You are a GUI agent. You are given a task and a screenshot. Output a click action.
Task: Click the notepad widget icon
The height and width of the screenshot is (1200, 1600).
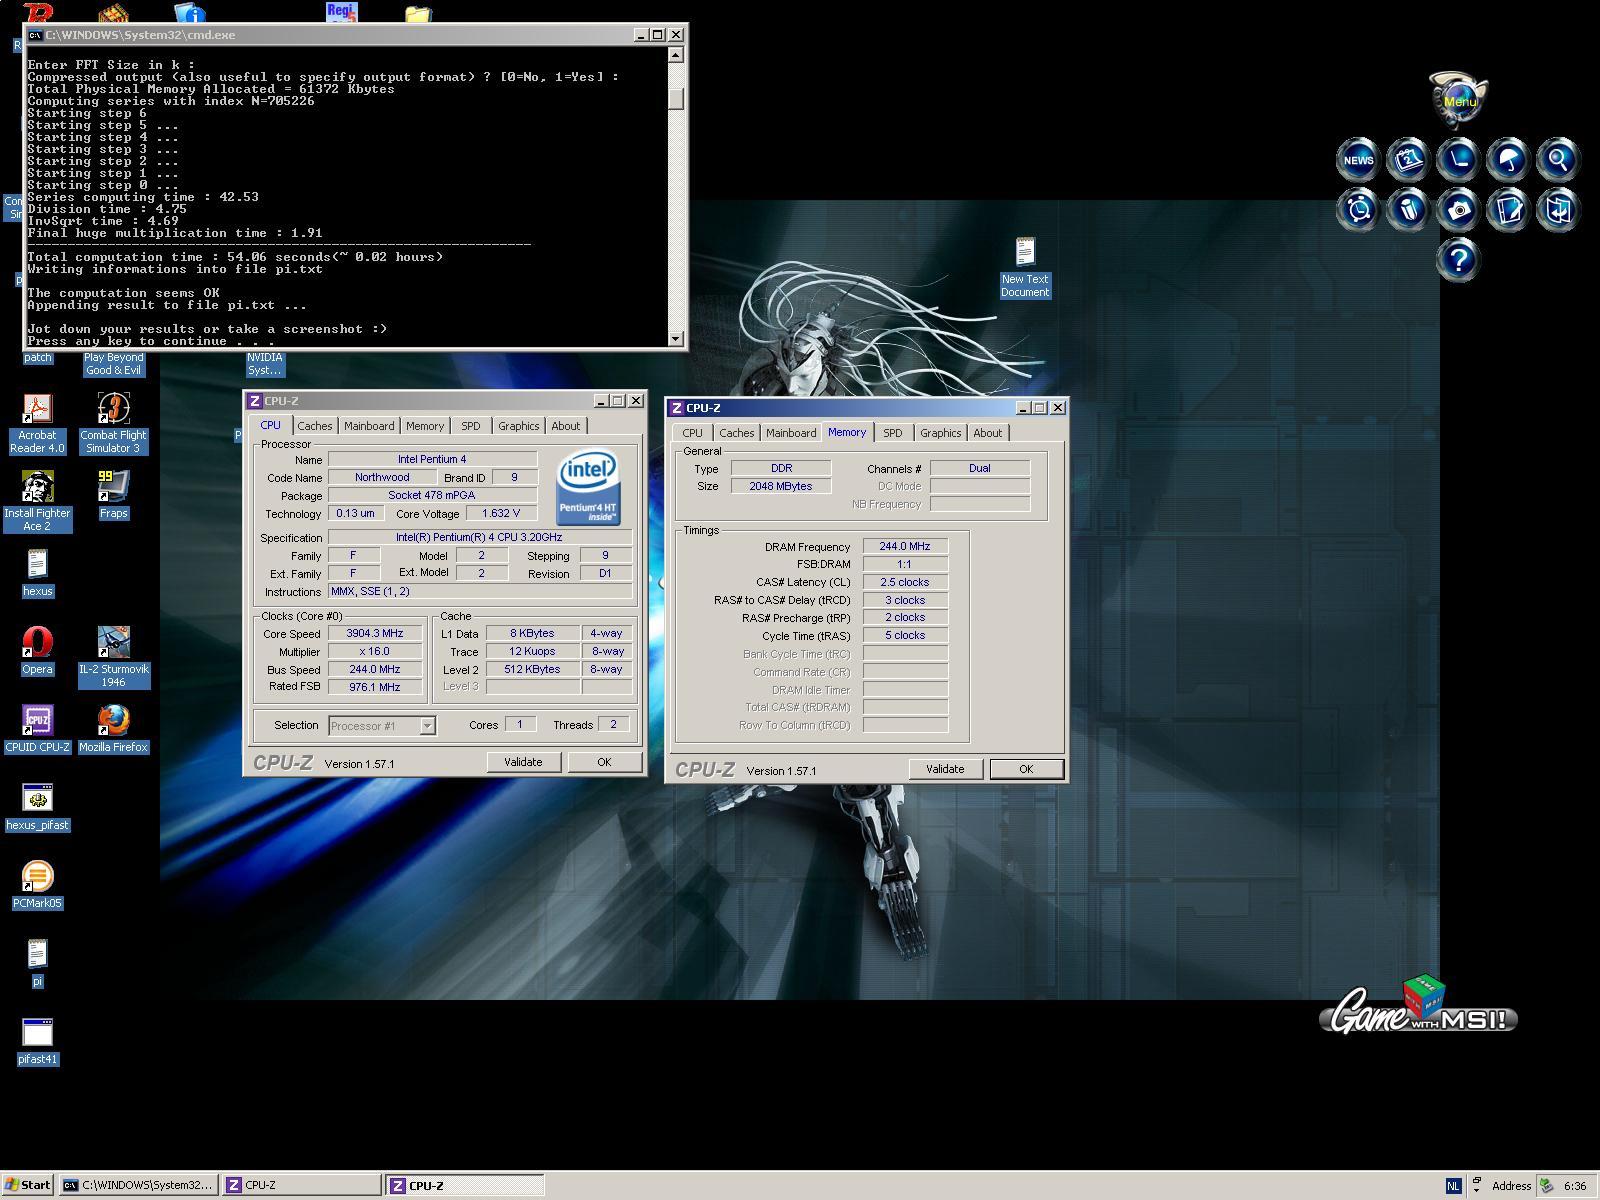1508,210
